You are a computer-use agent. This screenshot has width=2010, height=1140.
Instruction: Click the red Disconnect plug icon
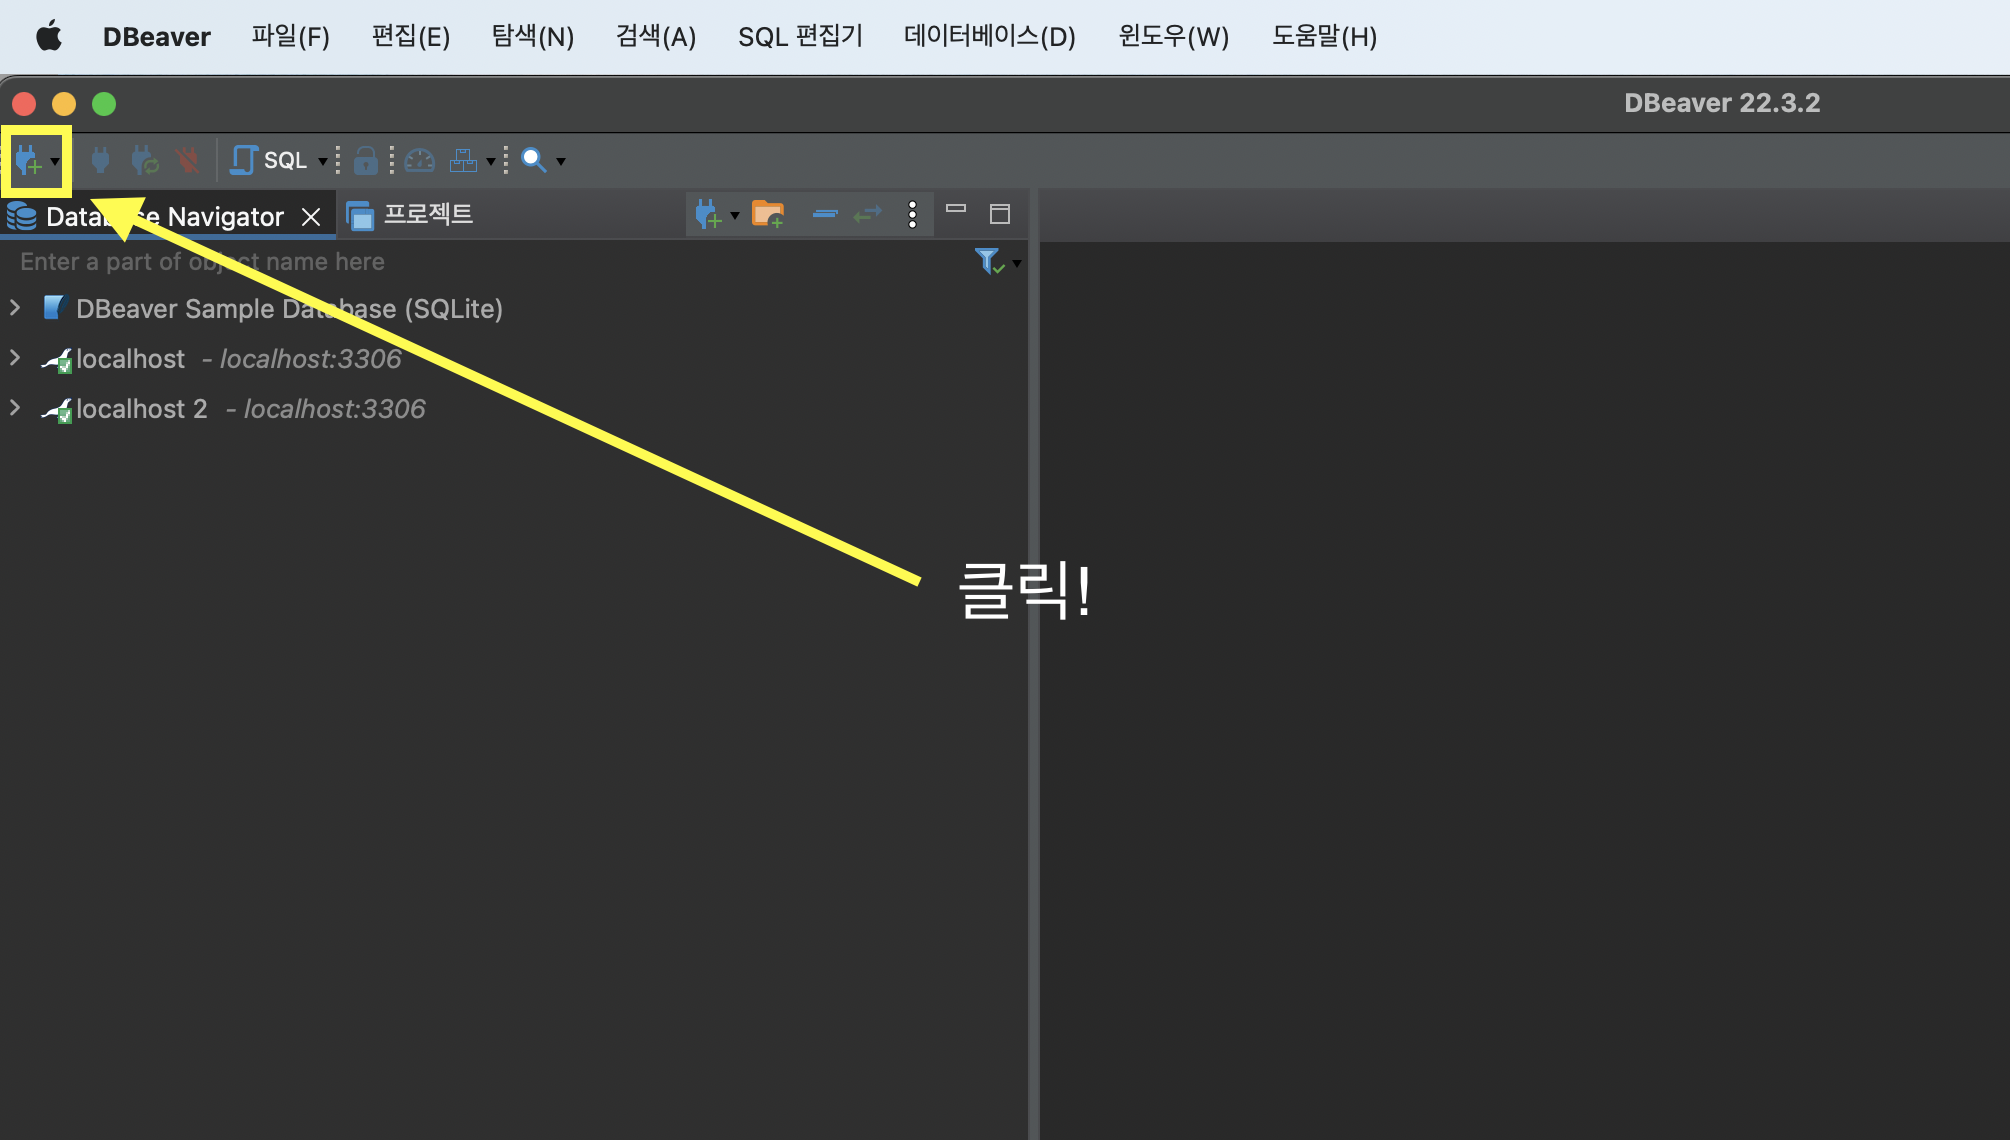[x=187, y=160]
